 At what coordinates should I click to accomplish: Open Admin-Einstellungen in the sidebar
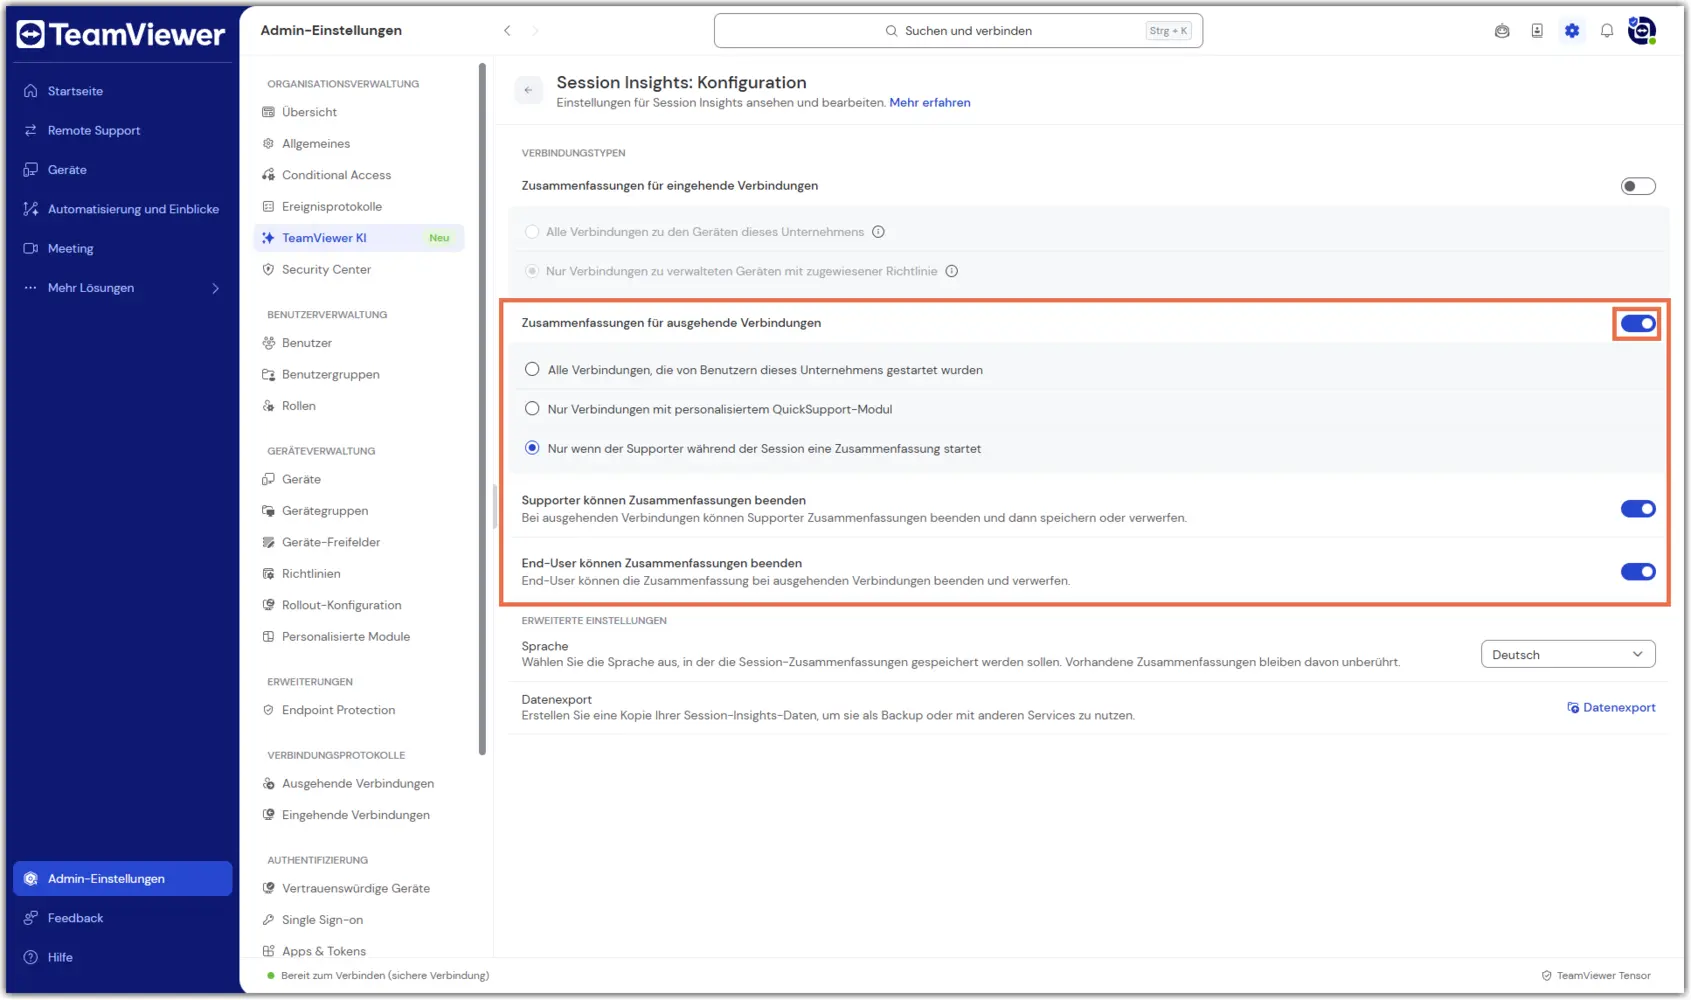122,879
